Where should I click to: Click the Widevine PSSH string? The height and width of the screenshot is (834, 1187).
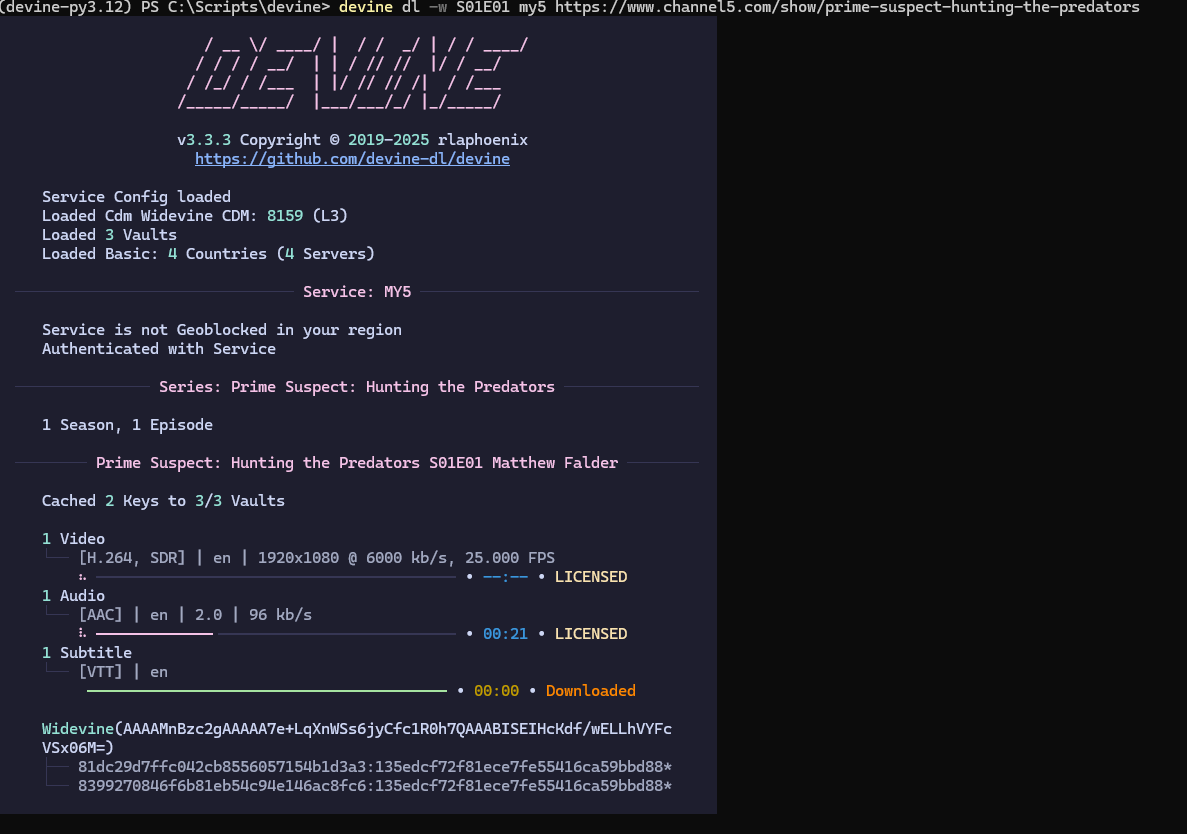tap(357, 738)
